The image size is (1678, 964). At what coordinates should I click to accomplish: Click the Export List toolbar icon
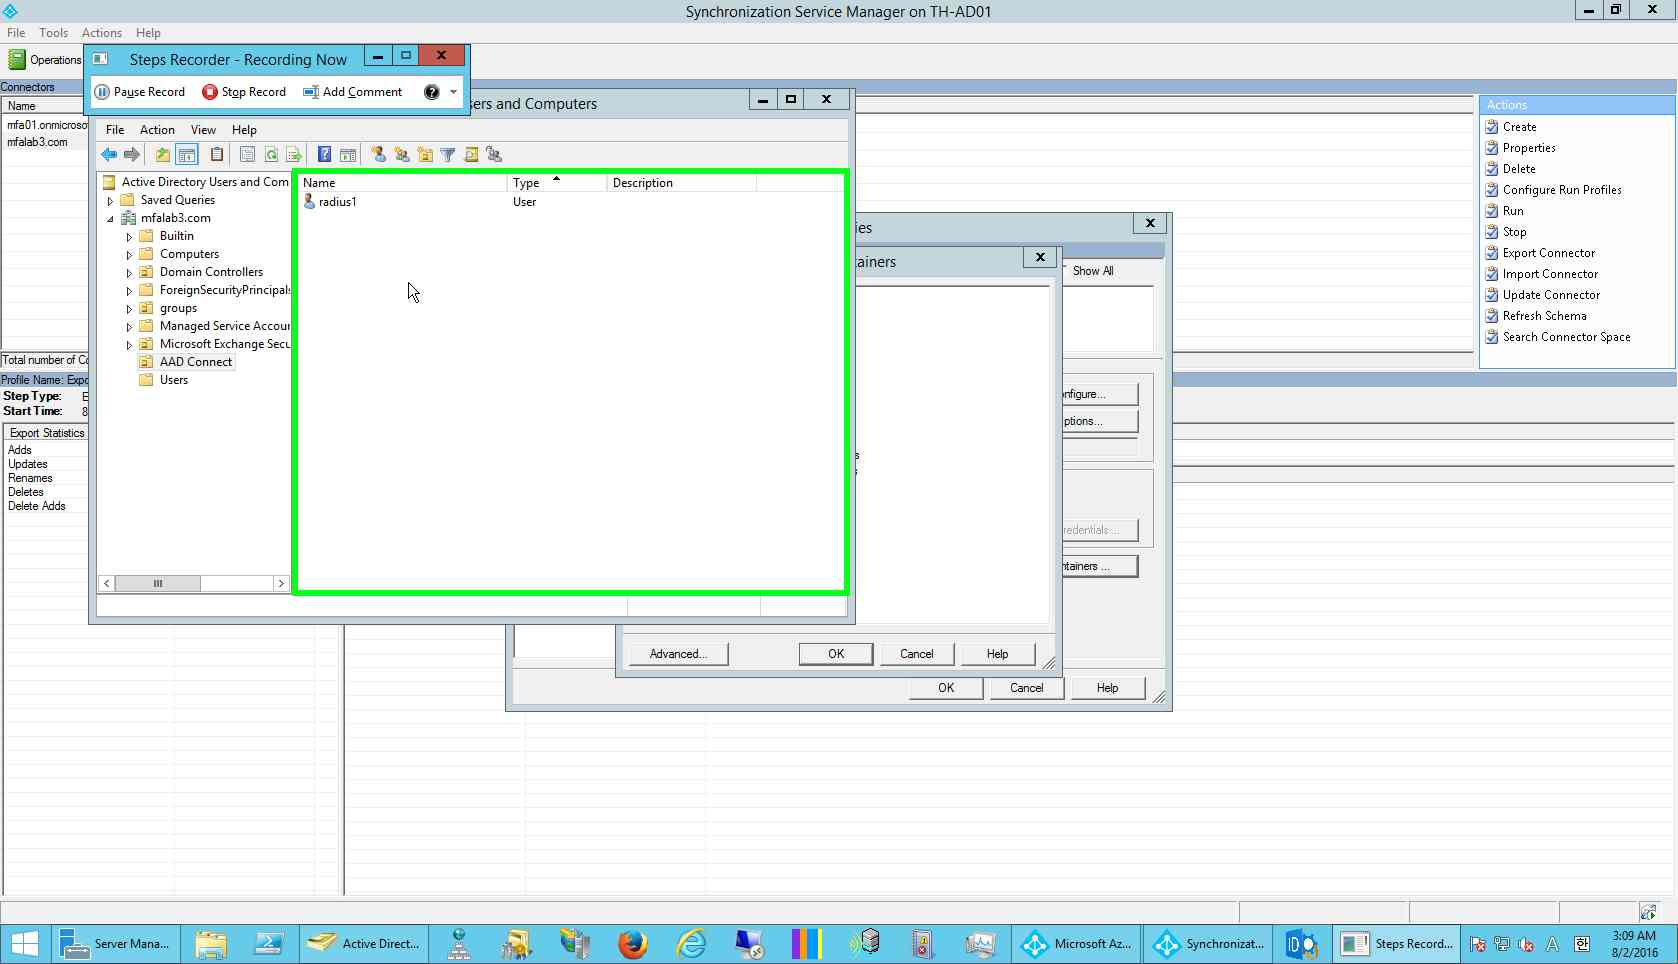click(x=294, y=154)
